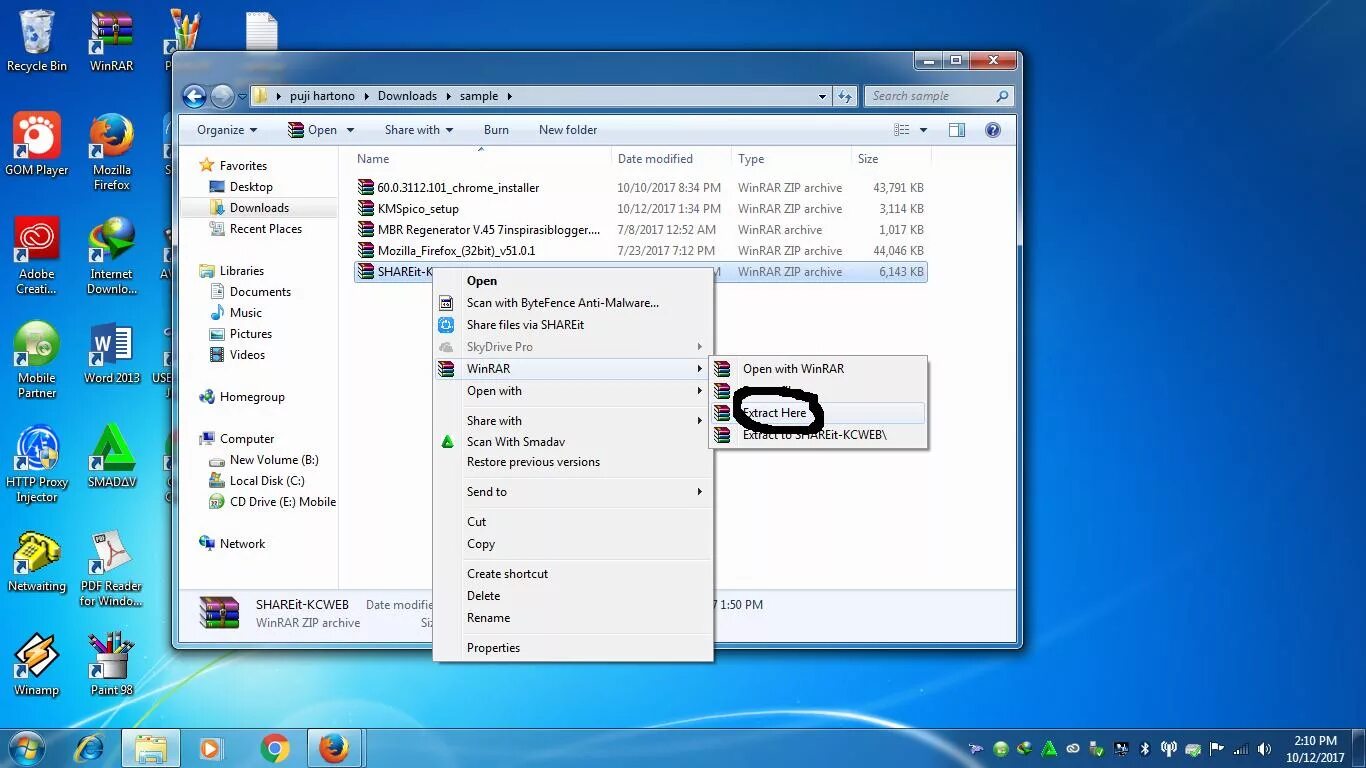Select 60.0.3112.101_chrome_installer file

pos(640,188)
